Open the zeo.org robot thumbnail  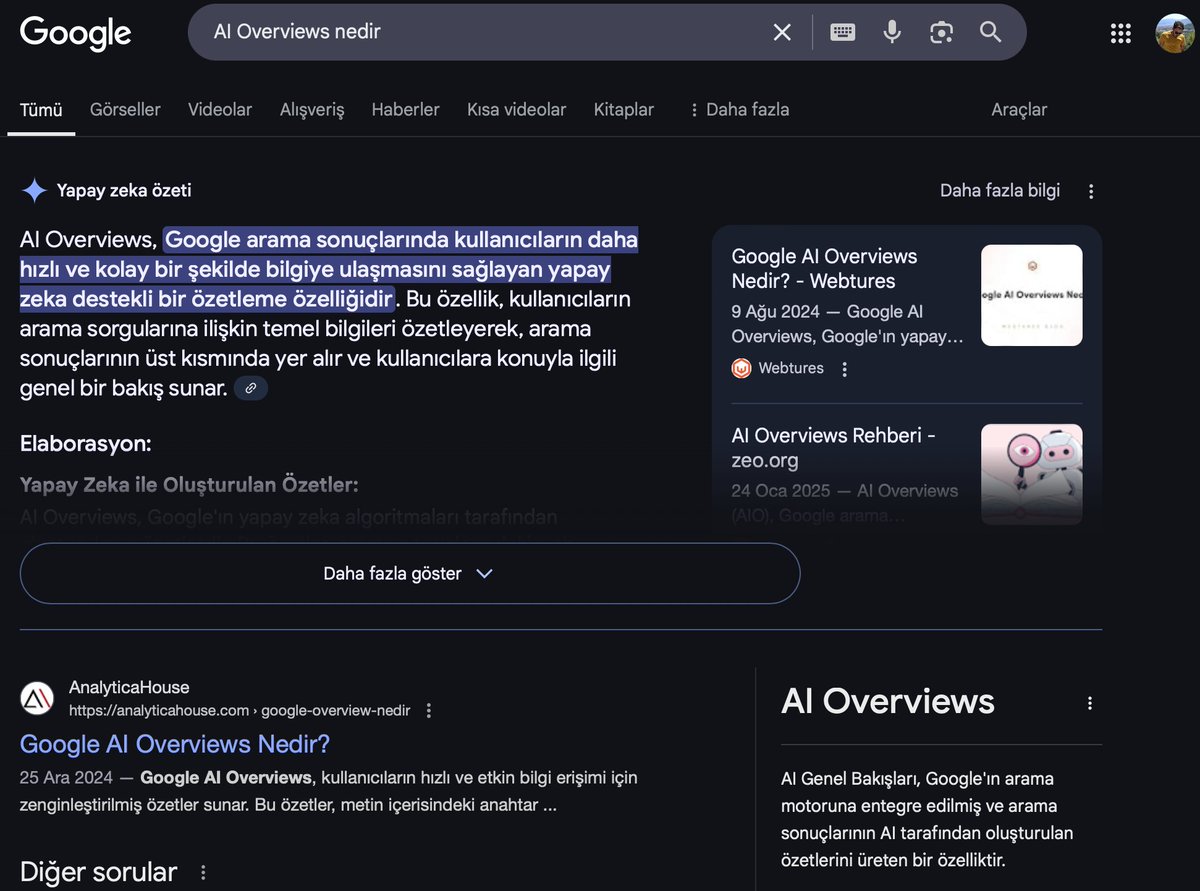1032,474
